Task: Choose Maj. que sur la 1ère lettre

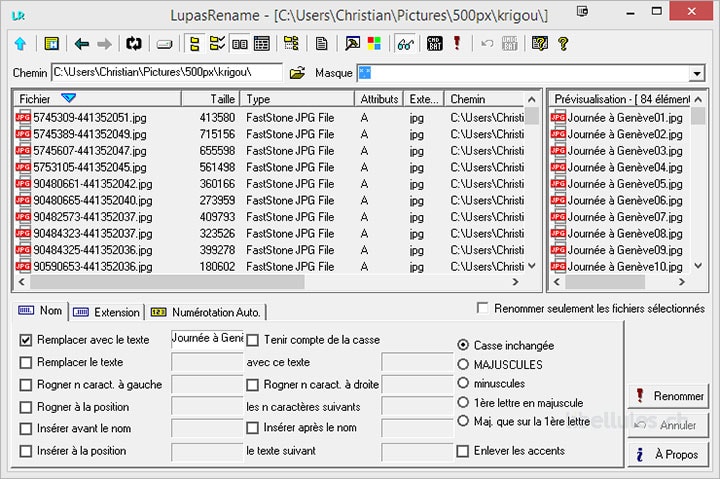Action: (x=463, y=421)
